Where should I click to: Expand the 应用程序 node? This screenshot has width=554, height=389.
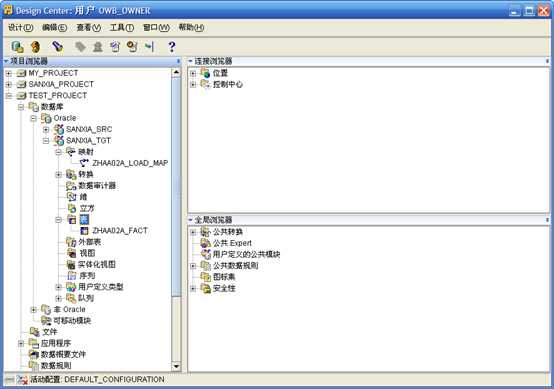point(21,343)
